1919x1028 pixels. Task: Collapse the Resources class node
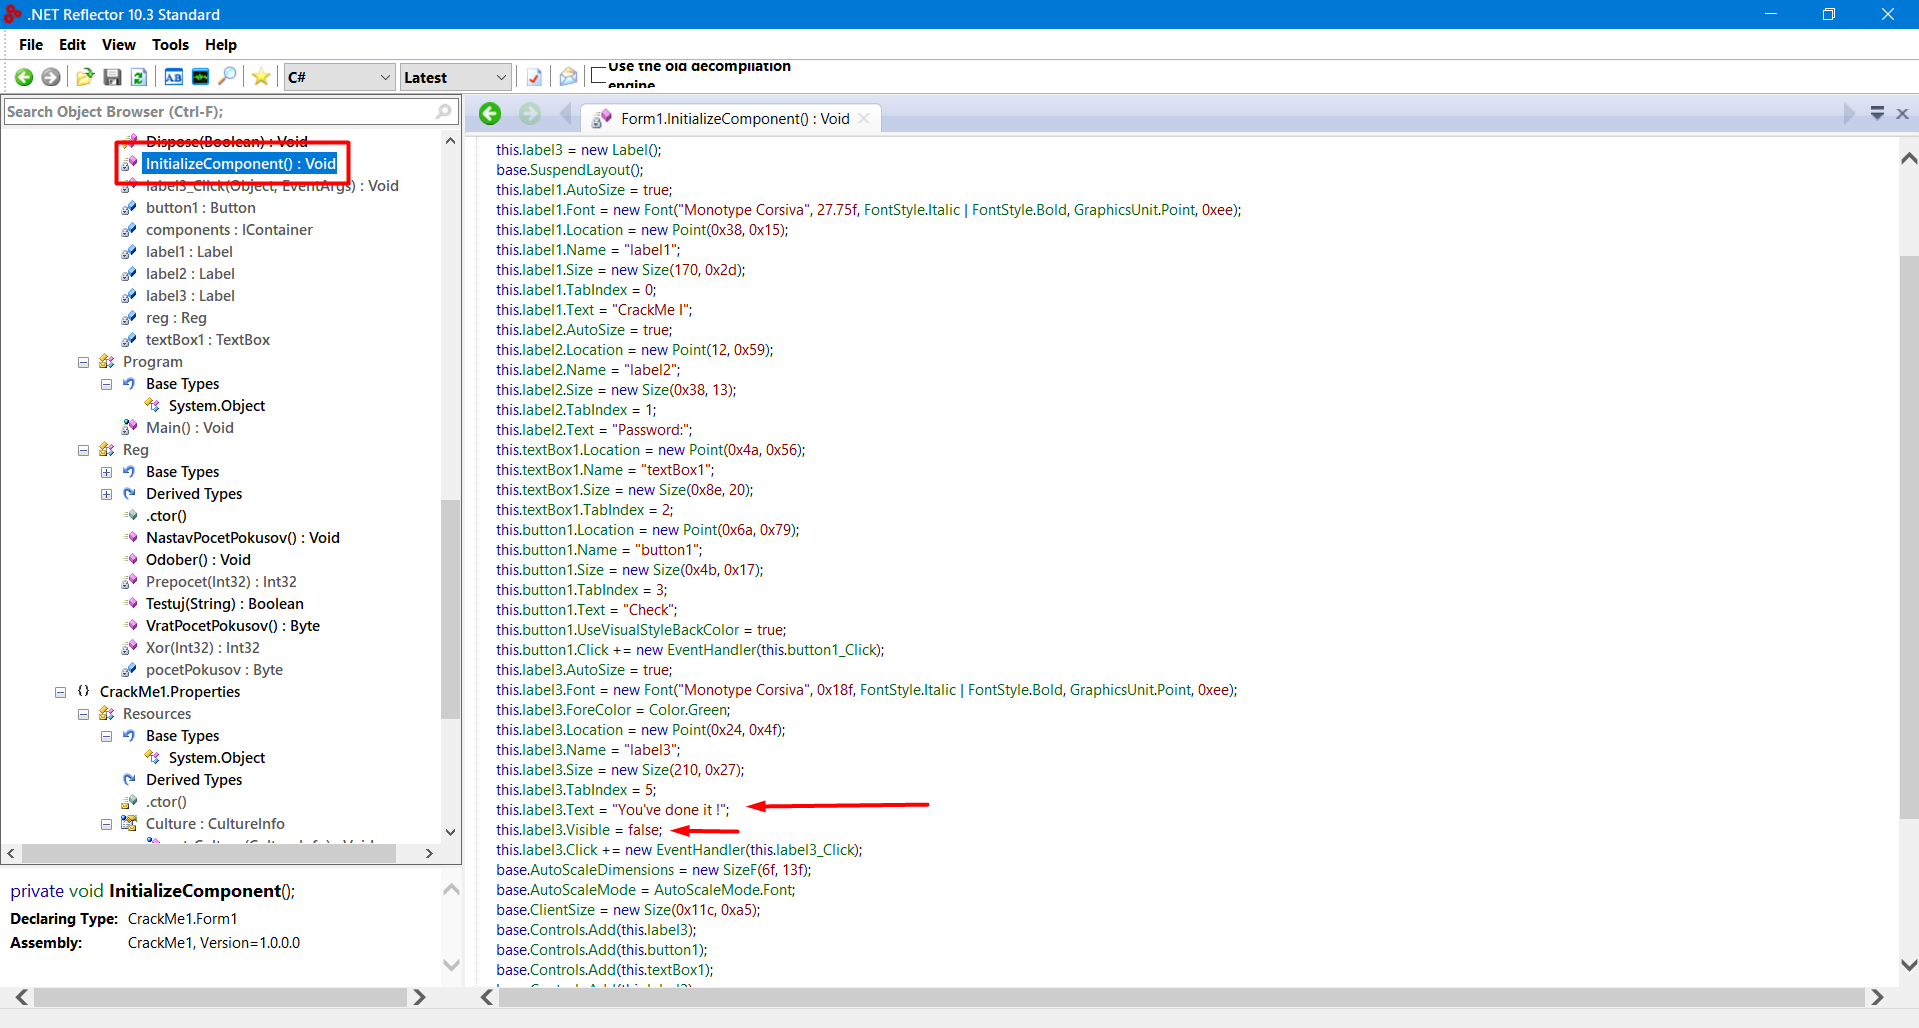point(83,714)
